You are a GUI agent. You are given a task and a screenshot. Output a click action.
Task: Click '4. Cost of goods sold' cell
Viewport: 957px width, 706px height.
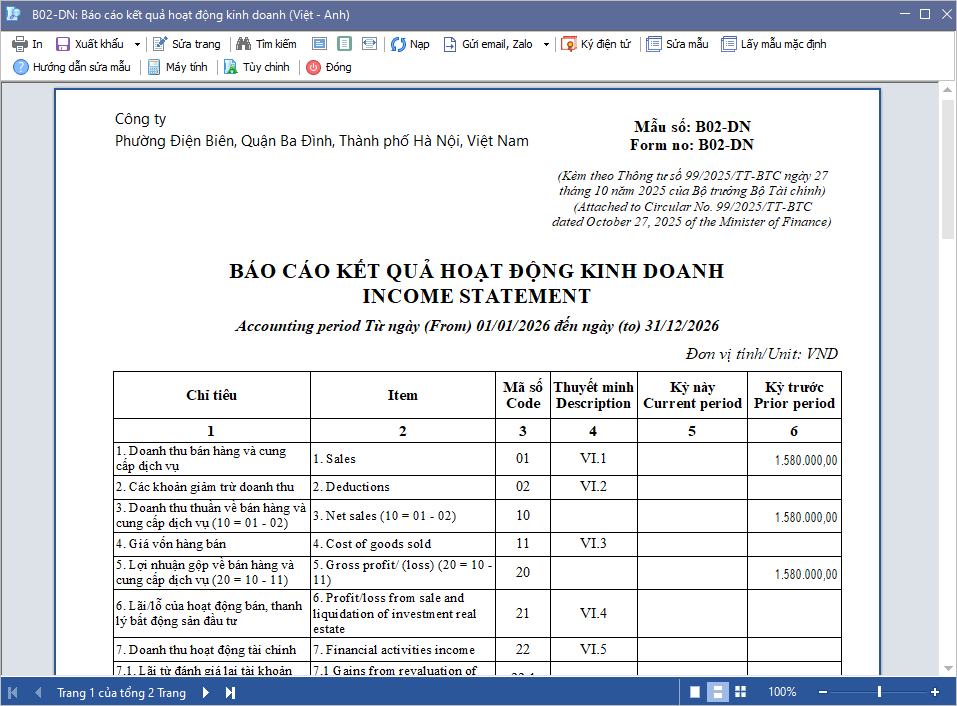(403, 544)
